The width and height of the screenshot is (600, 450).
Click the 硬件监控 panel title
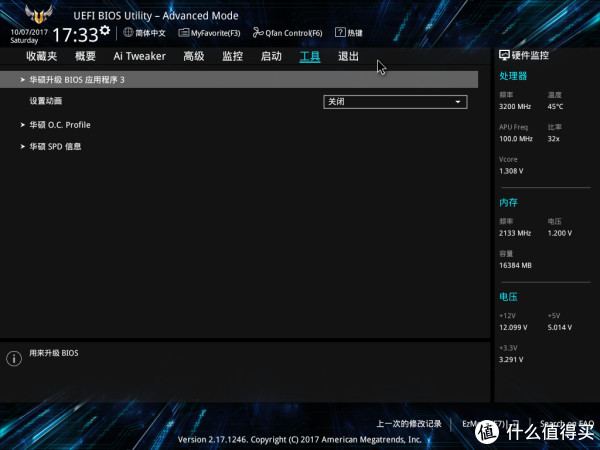point(530,55)
